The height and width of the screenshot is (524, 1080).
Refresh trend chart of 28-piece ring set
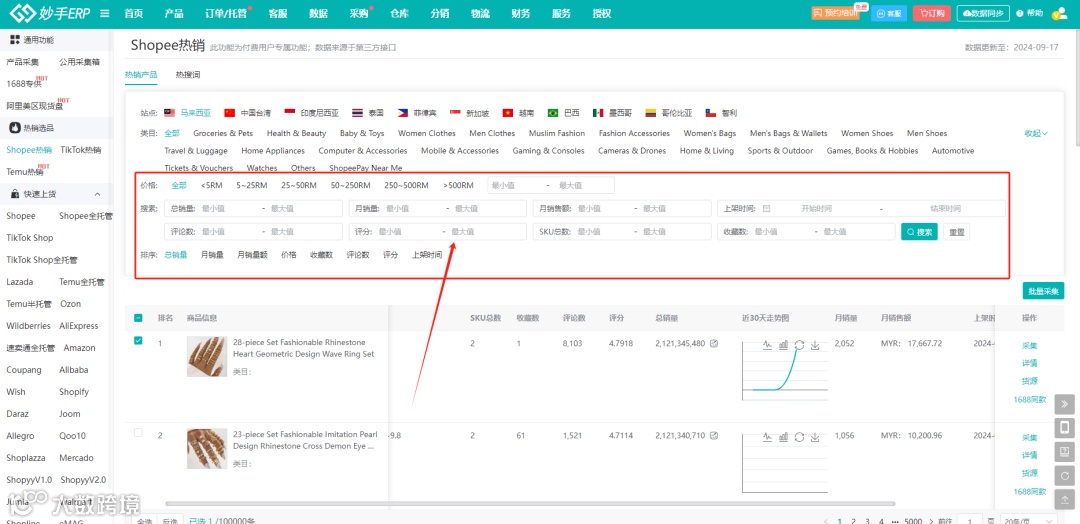800,345
